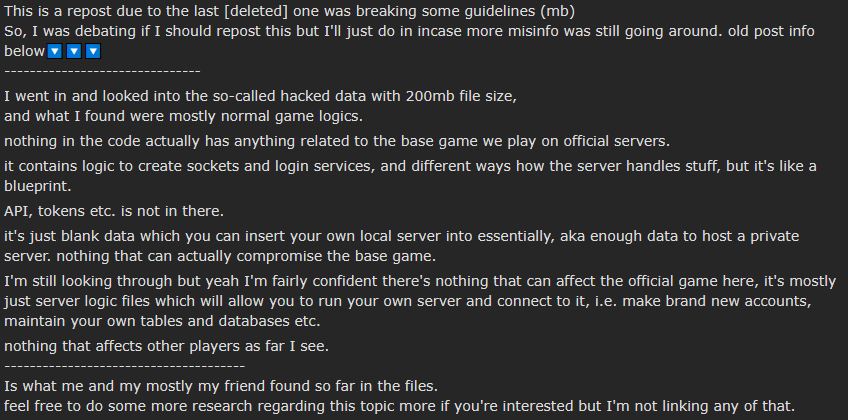The height and width of the screenshot is (420, 848).
Task: Click the line "maintain your own tables and databases etc."
Action: coord(162,321)
